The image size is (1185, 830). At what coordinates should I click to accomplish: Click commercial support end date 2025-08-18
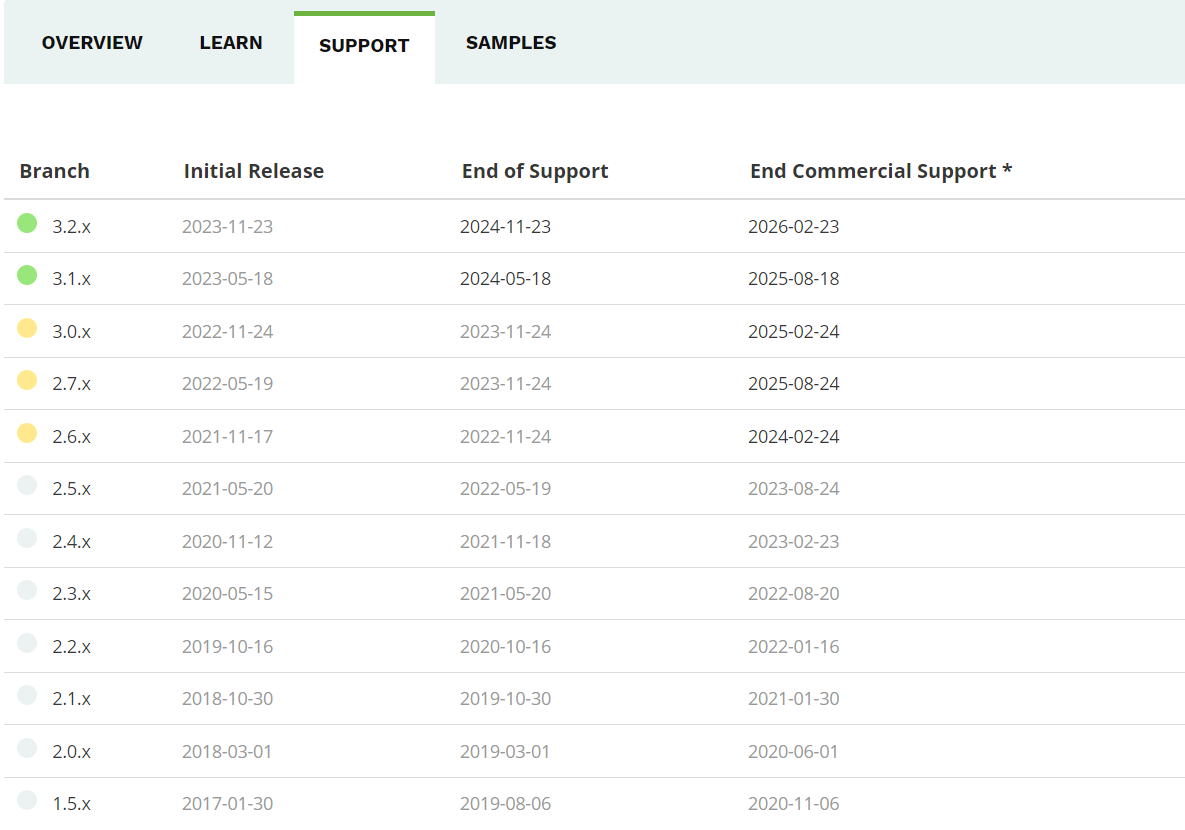794,279
